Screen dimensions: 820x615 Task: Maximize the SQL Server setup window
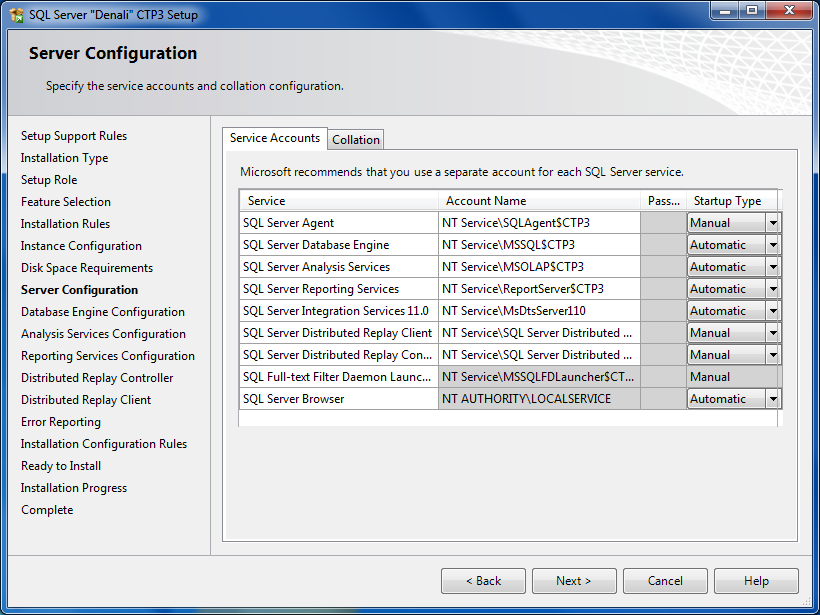click(x=751, y=11)
